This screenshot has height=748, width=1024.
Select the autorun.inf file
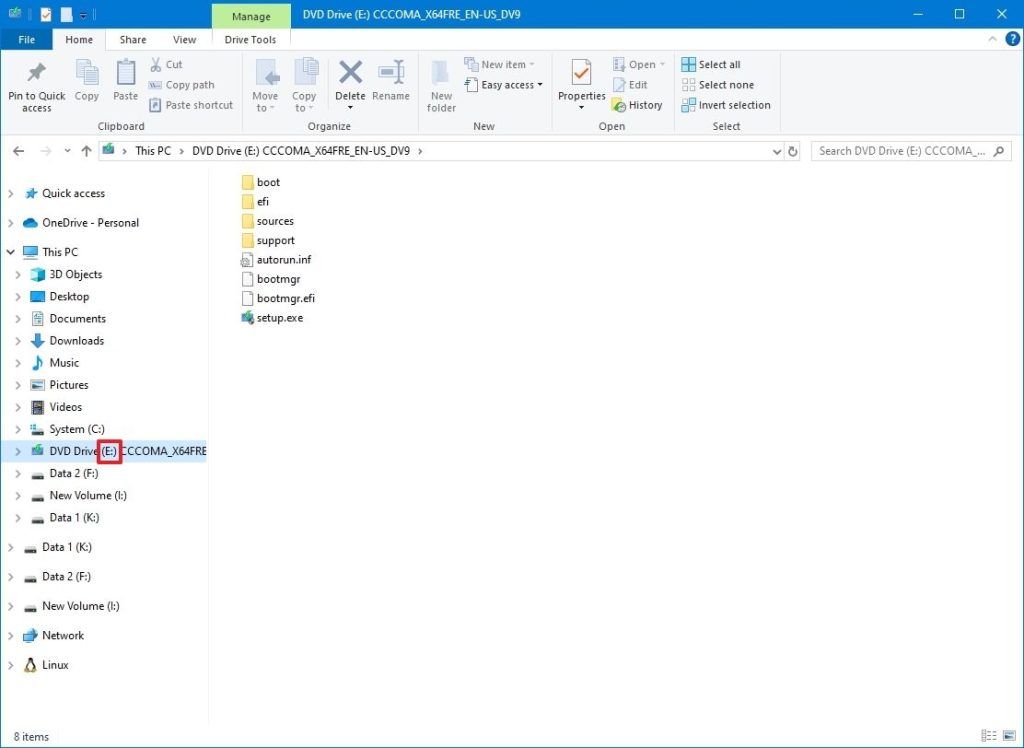pyautogui.click(x=276, y=259)
